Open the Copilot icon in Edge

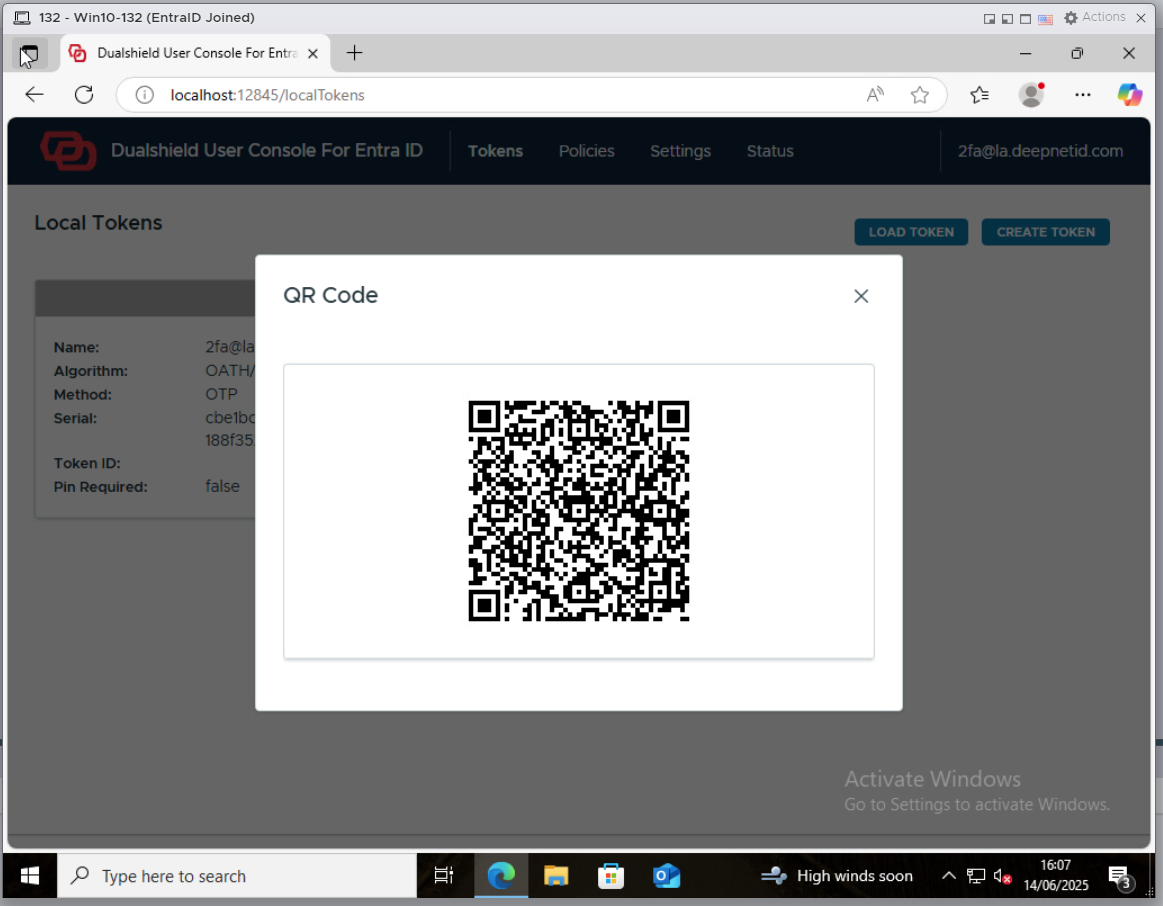click(1130, 95)
